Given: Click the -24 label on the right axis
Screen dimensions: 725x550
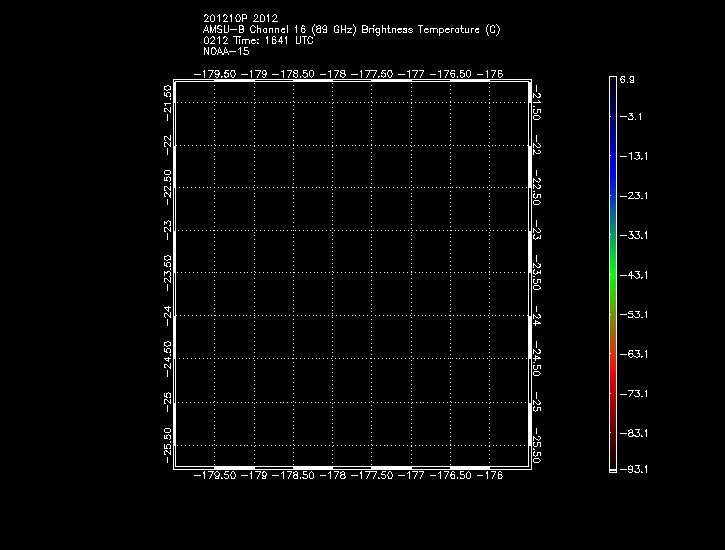Looking at the screenshot, I should pos(537,318).
